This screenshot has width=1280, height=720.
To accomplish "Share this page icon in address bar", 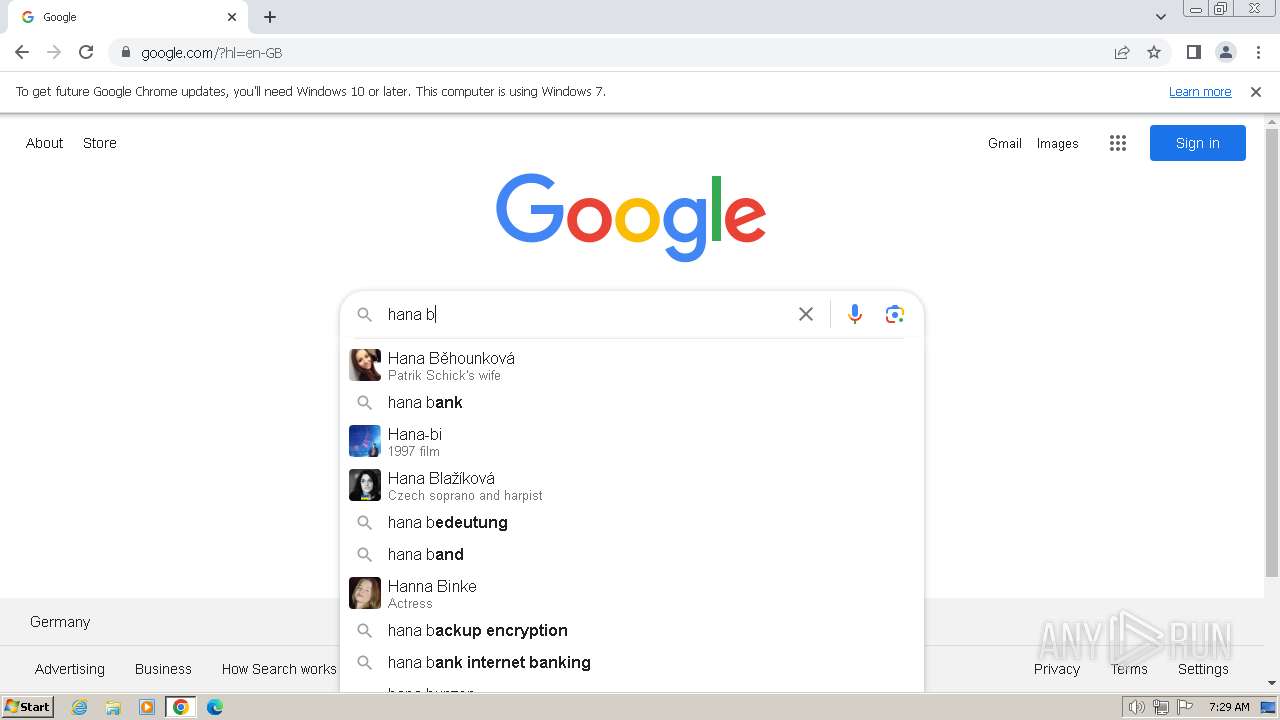I will pyautogui.click(x=1122, y=52).
